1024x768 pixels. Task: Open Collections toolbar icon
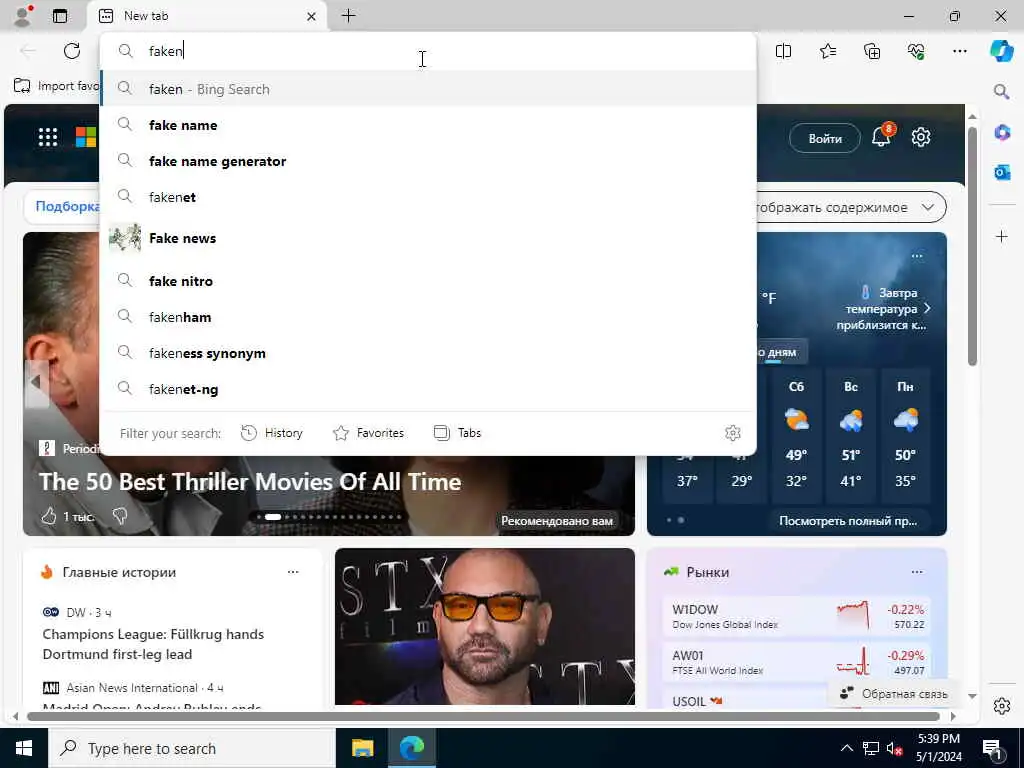(x=872, y=51)
